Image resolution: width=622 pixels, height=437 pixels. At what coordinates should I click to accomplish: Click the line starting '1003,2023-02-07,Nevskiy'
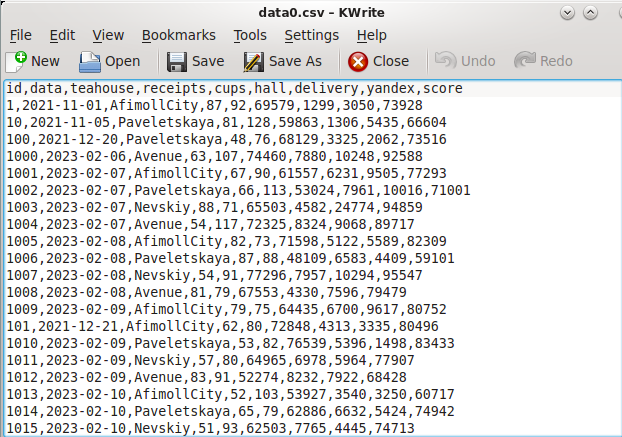click(215, 207)
